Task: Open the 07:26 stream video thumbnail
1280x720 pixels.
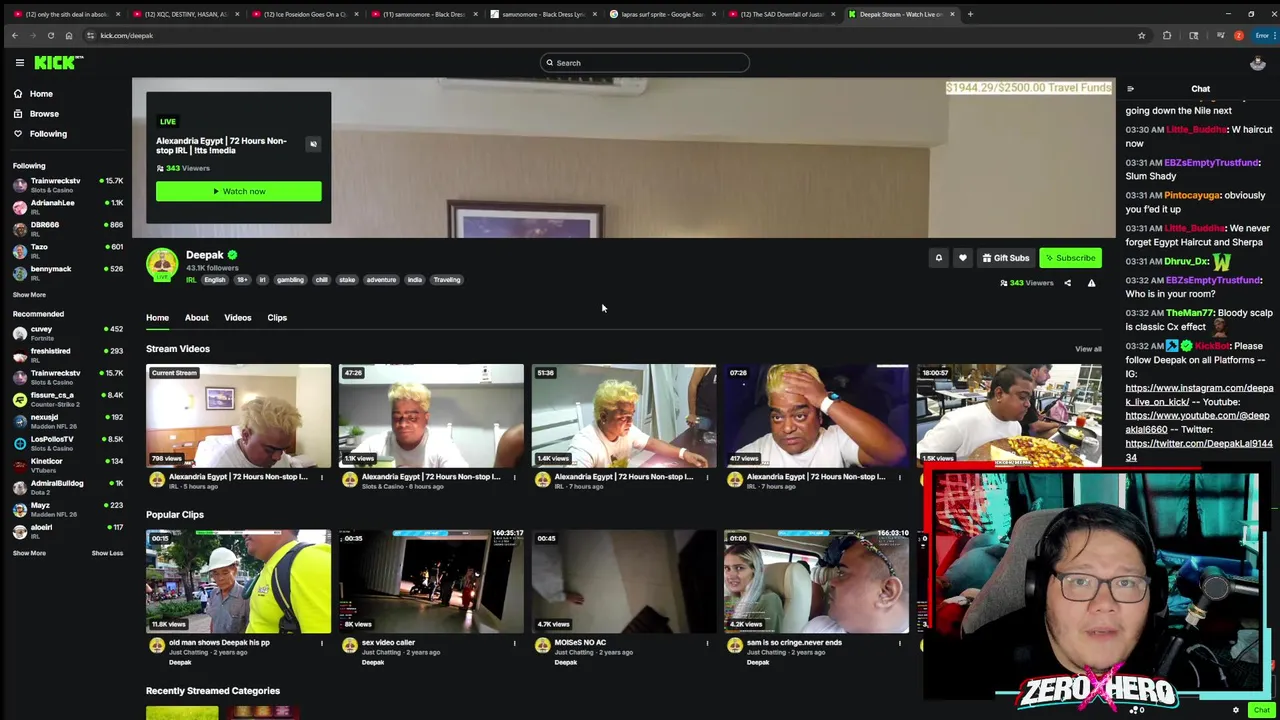Action: (x=816, y=416)
